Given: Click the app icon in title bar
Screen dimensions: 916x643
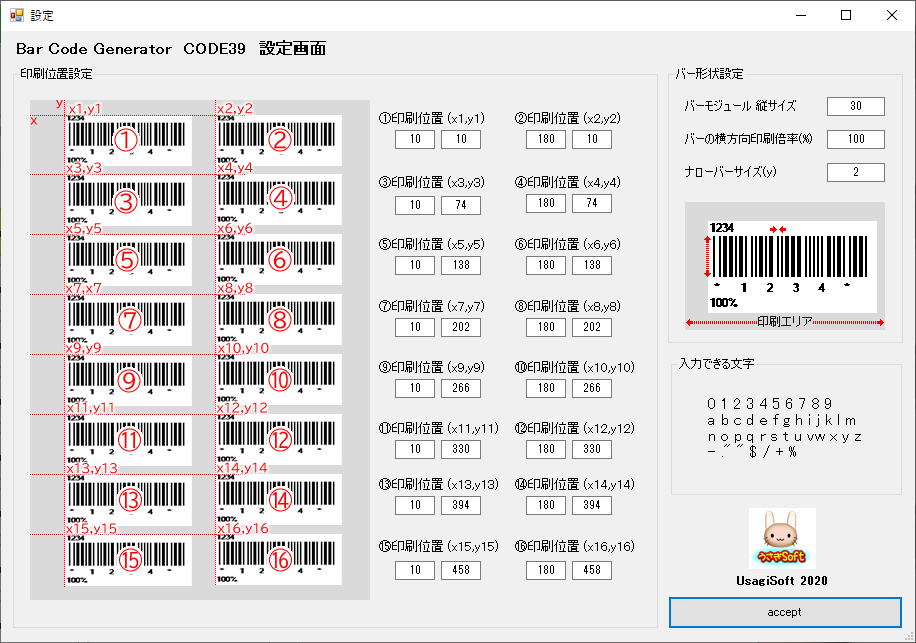Looking at the screenshot, I should click(16, 15).
